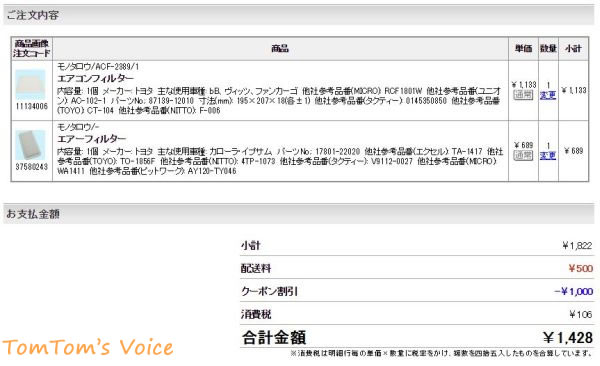The image size is (600, 366).
Task: Click the 単価 column header
Action: point(523,49)
